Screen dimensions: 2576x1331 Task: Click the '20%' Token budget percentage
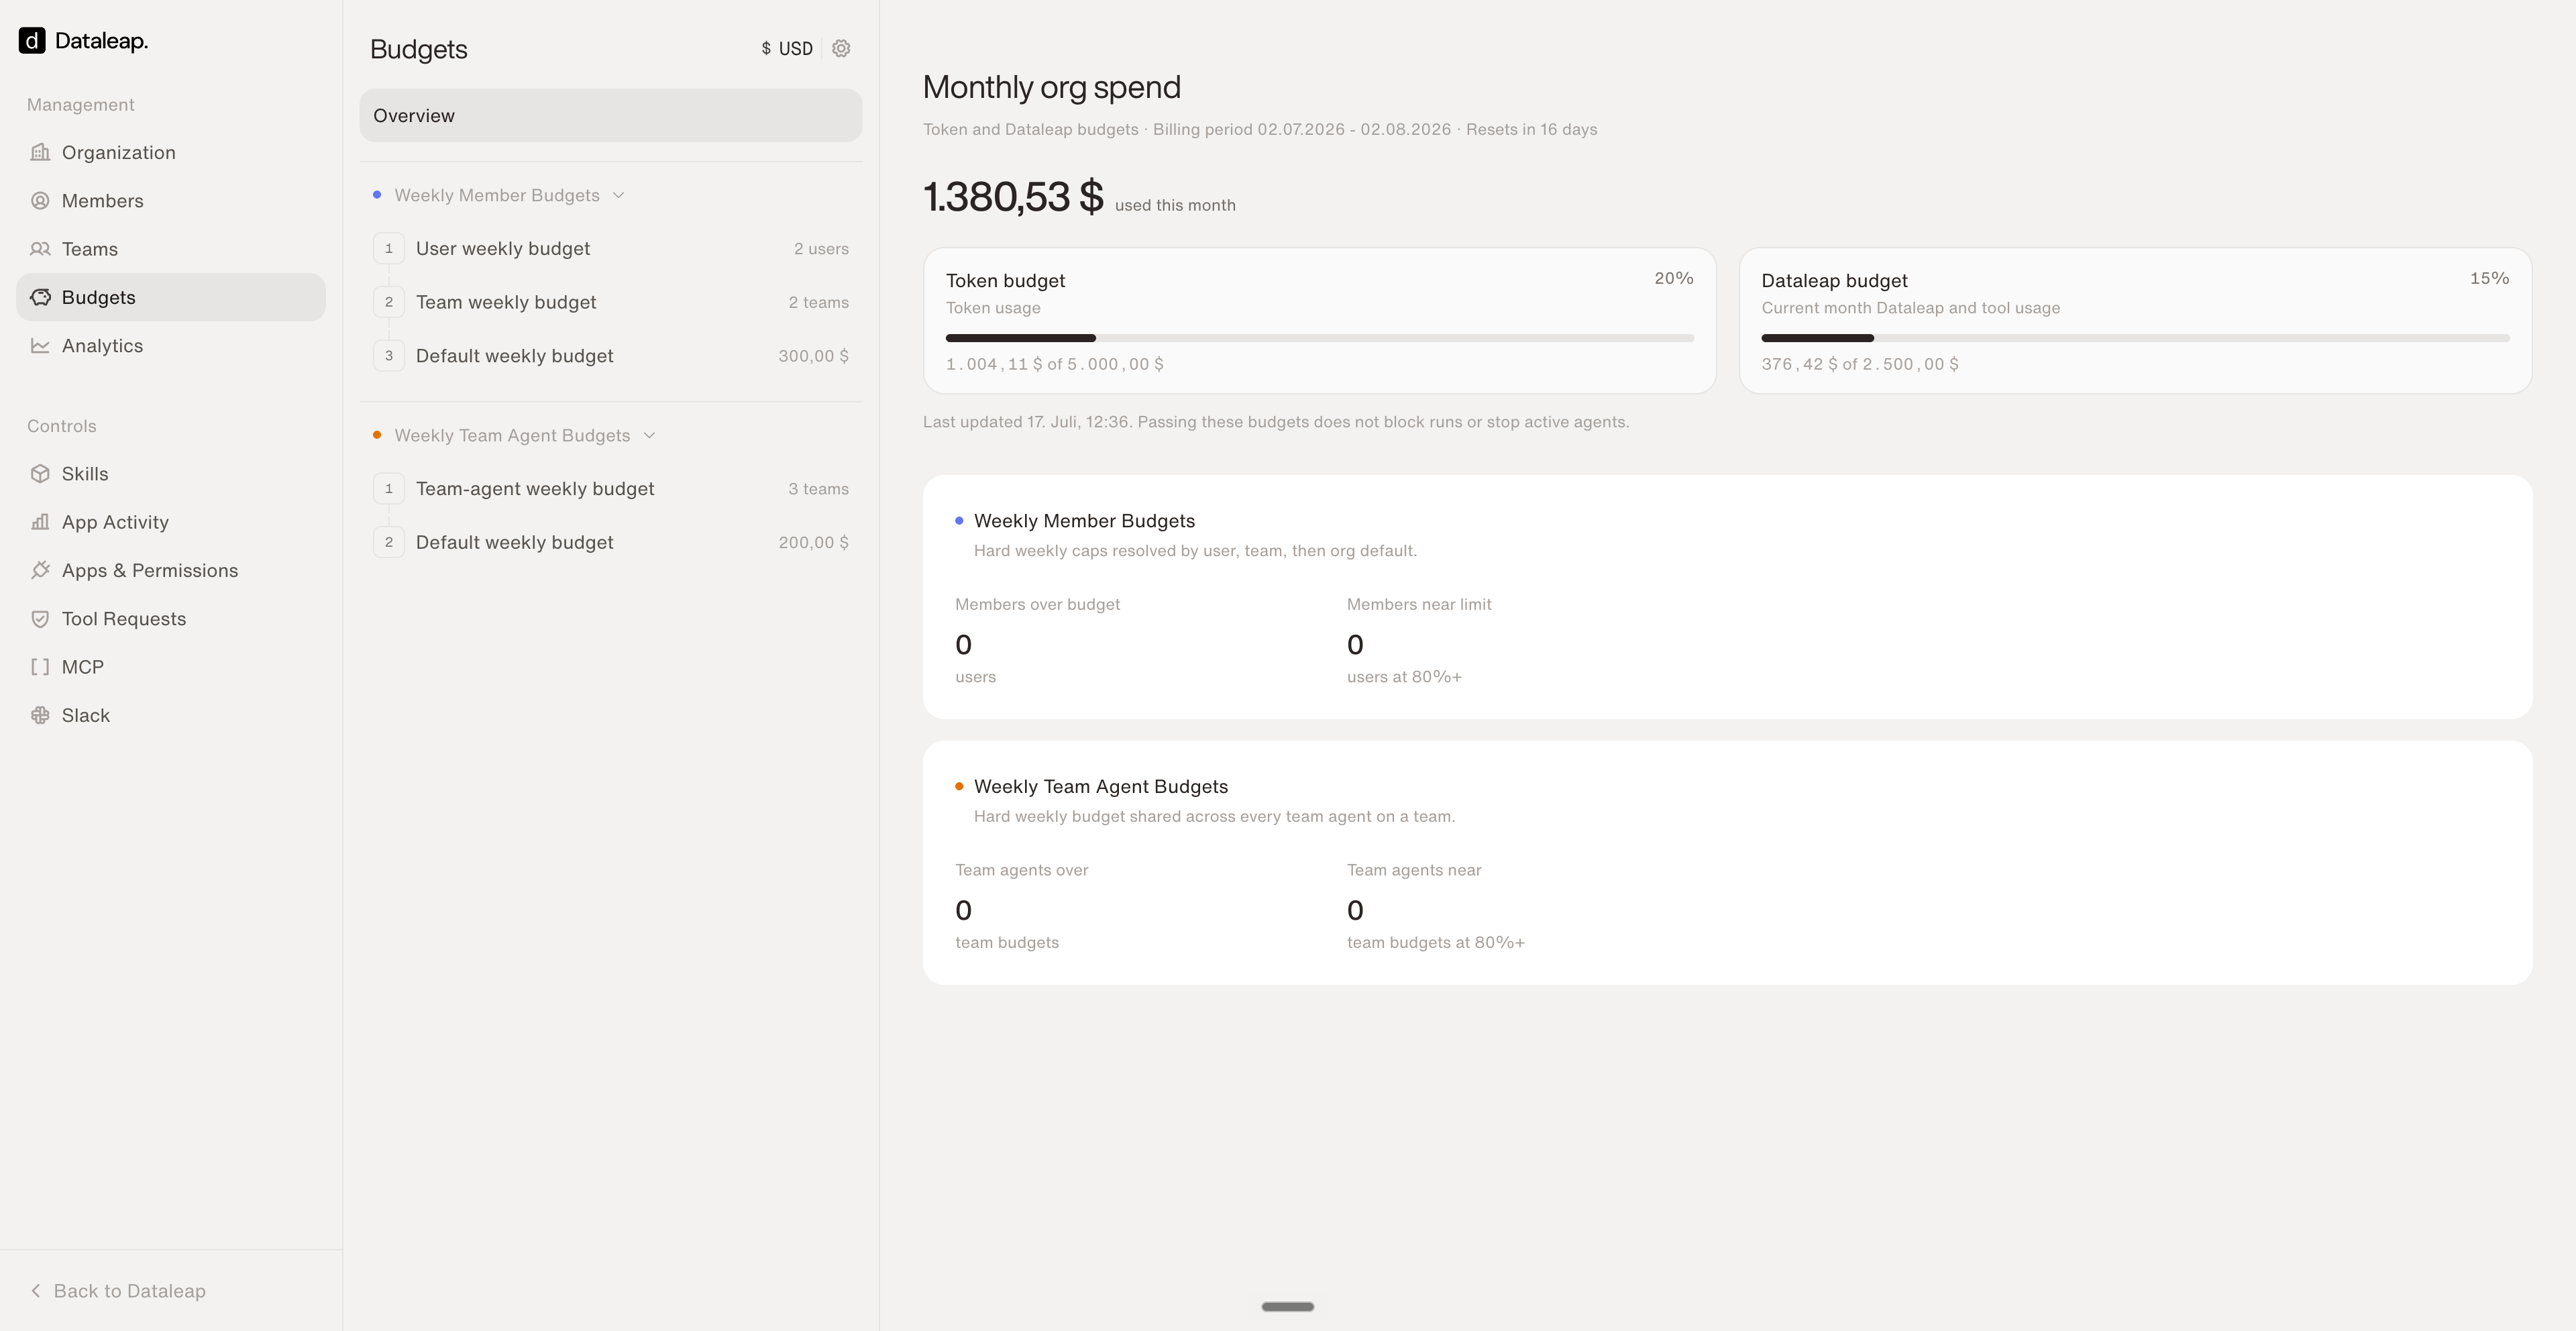tap(1673, 278)
